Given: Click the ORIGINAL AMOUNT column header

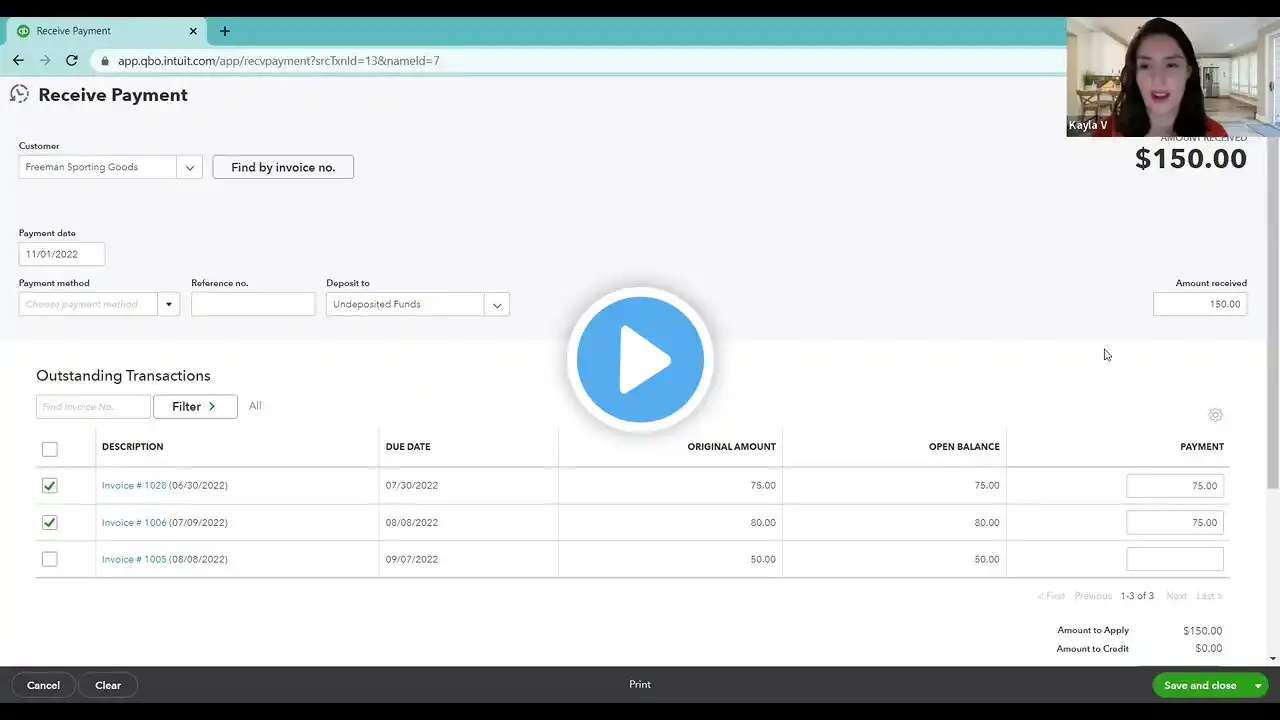Looking at the screenshot, I should click(731, 447).
